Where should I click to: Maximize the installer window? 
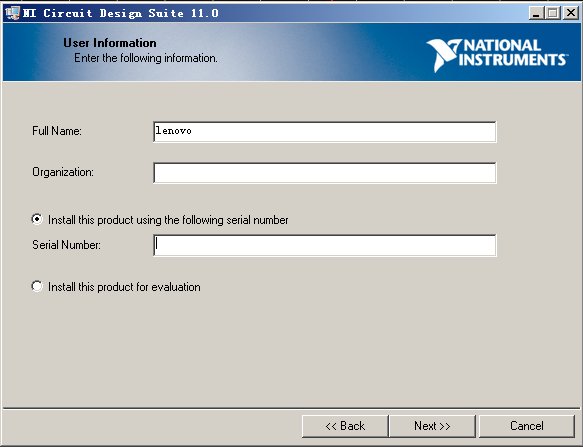(x=553, y=13)
